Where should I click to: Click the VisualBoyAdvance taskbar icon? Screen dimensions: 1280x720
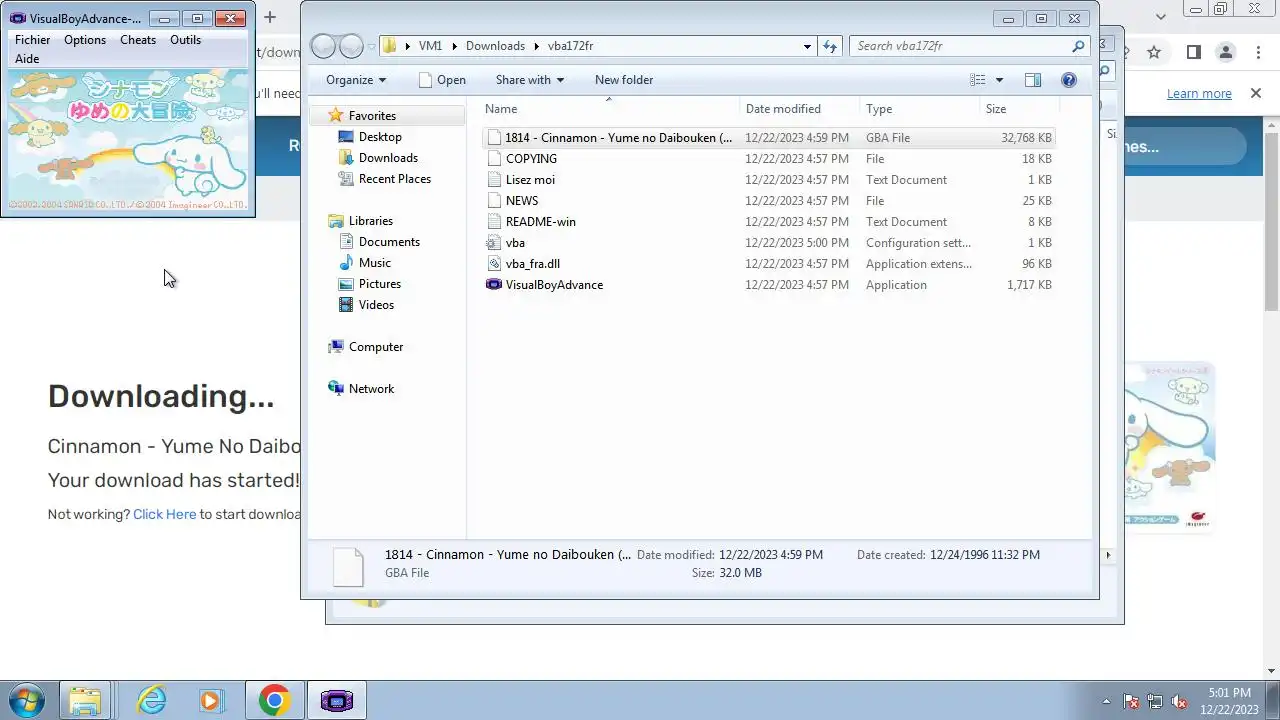(x=337, y=701)
